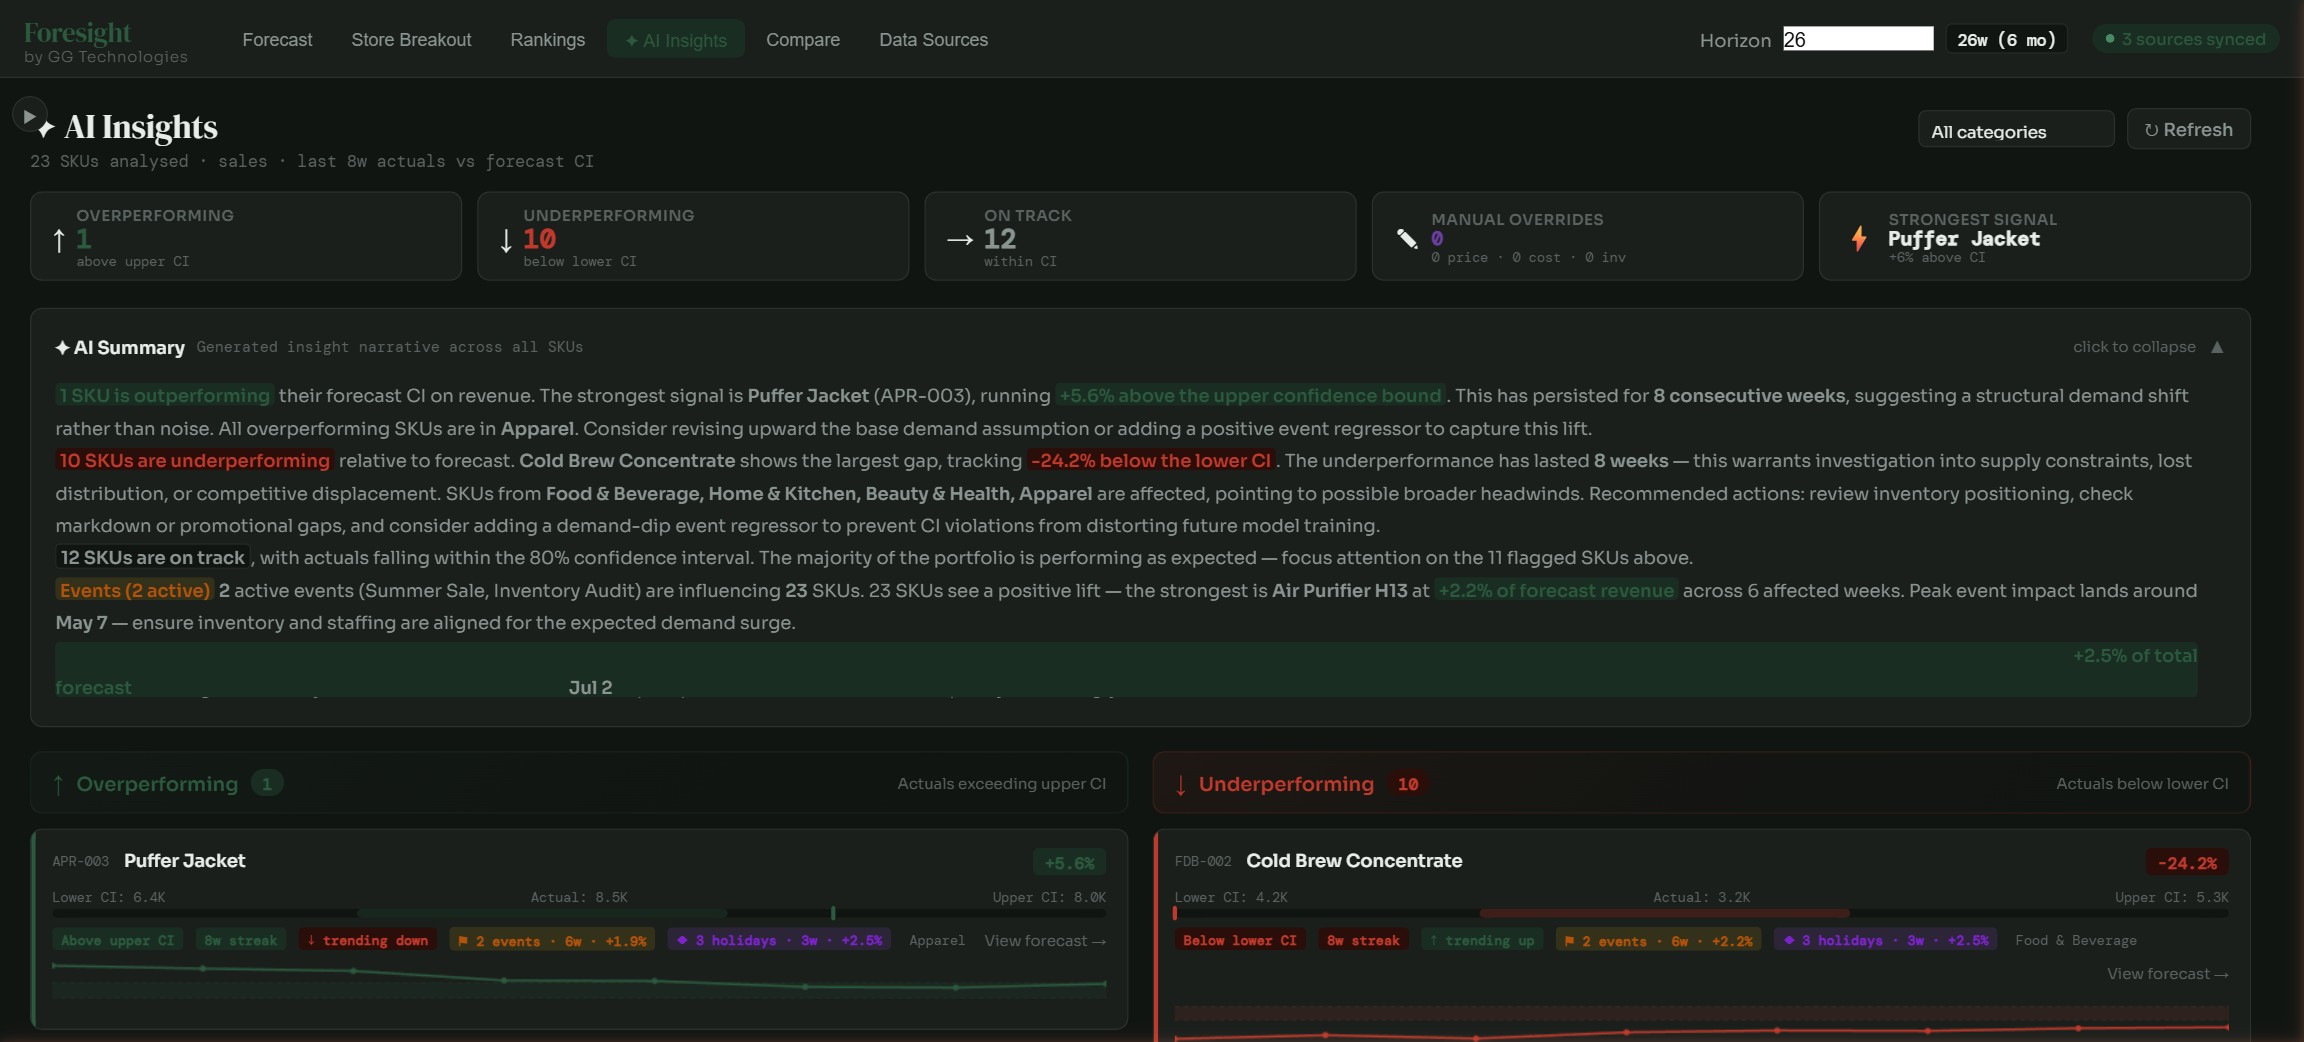The width and height of the screenshot is (2304, 1042).
Task: Click the sparkle icon beside AI Insights heading
Action: (x=45, y=131)
